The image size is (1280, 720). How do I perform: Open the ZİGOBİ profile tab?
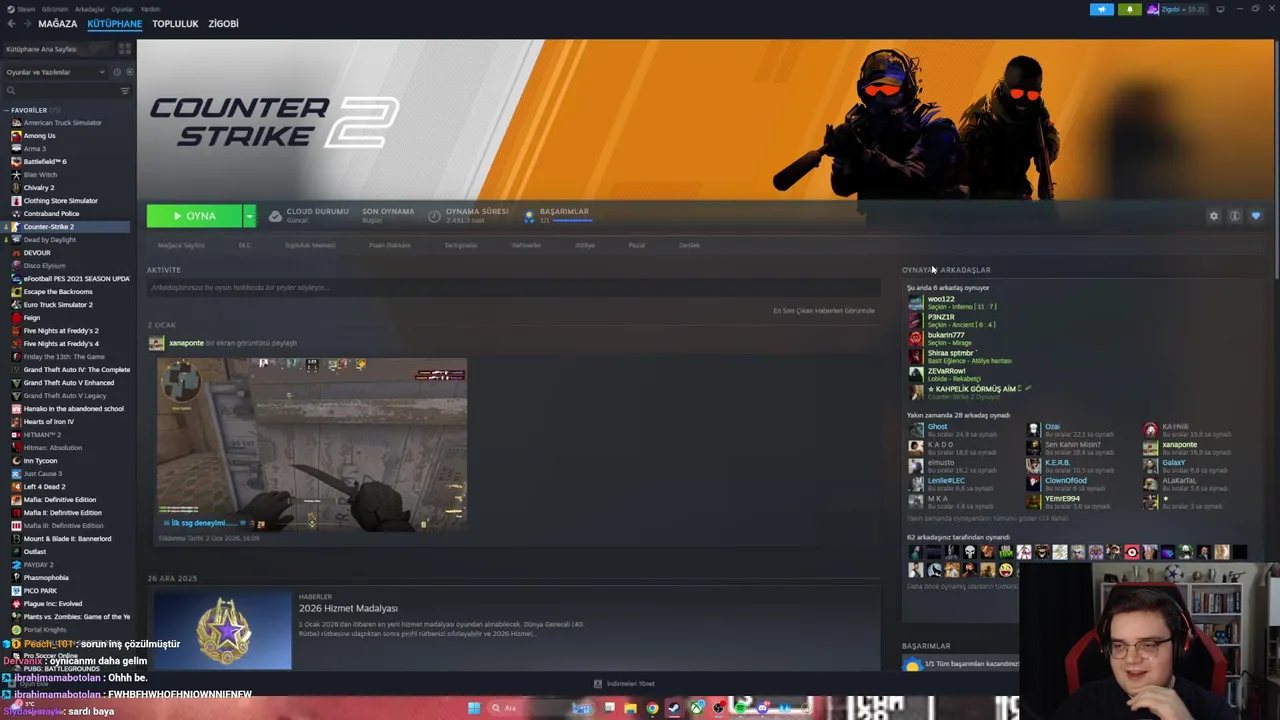223,24
